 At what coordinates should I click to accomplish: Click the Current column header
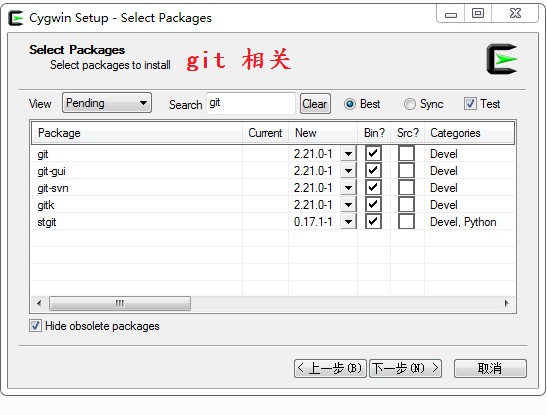(265, 133)
